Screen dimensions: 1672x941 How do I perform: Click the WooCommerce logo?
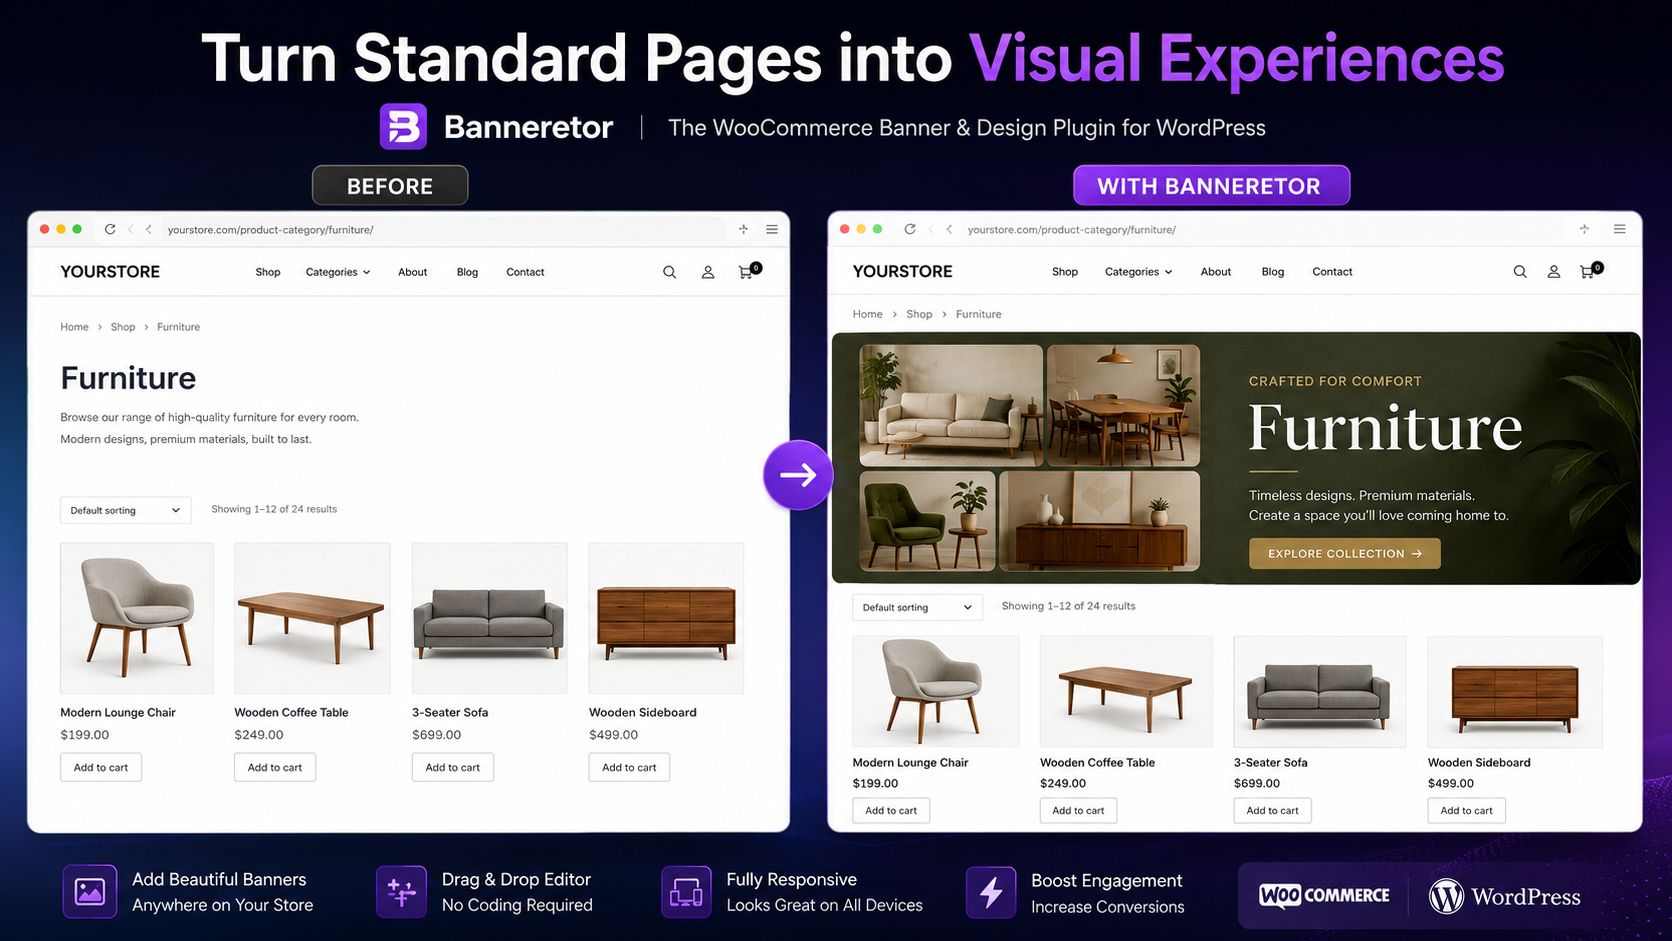(x=1324, y=895)
